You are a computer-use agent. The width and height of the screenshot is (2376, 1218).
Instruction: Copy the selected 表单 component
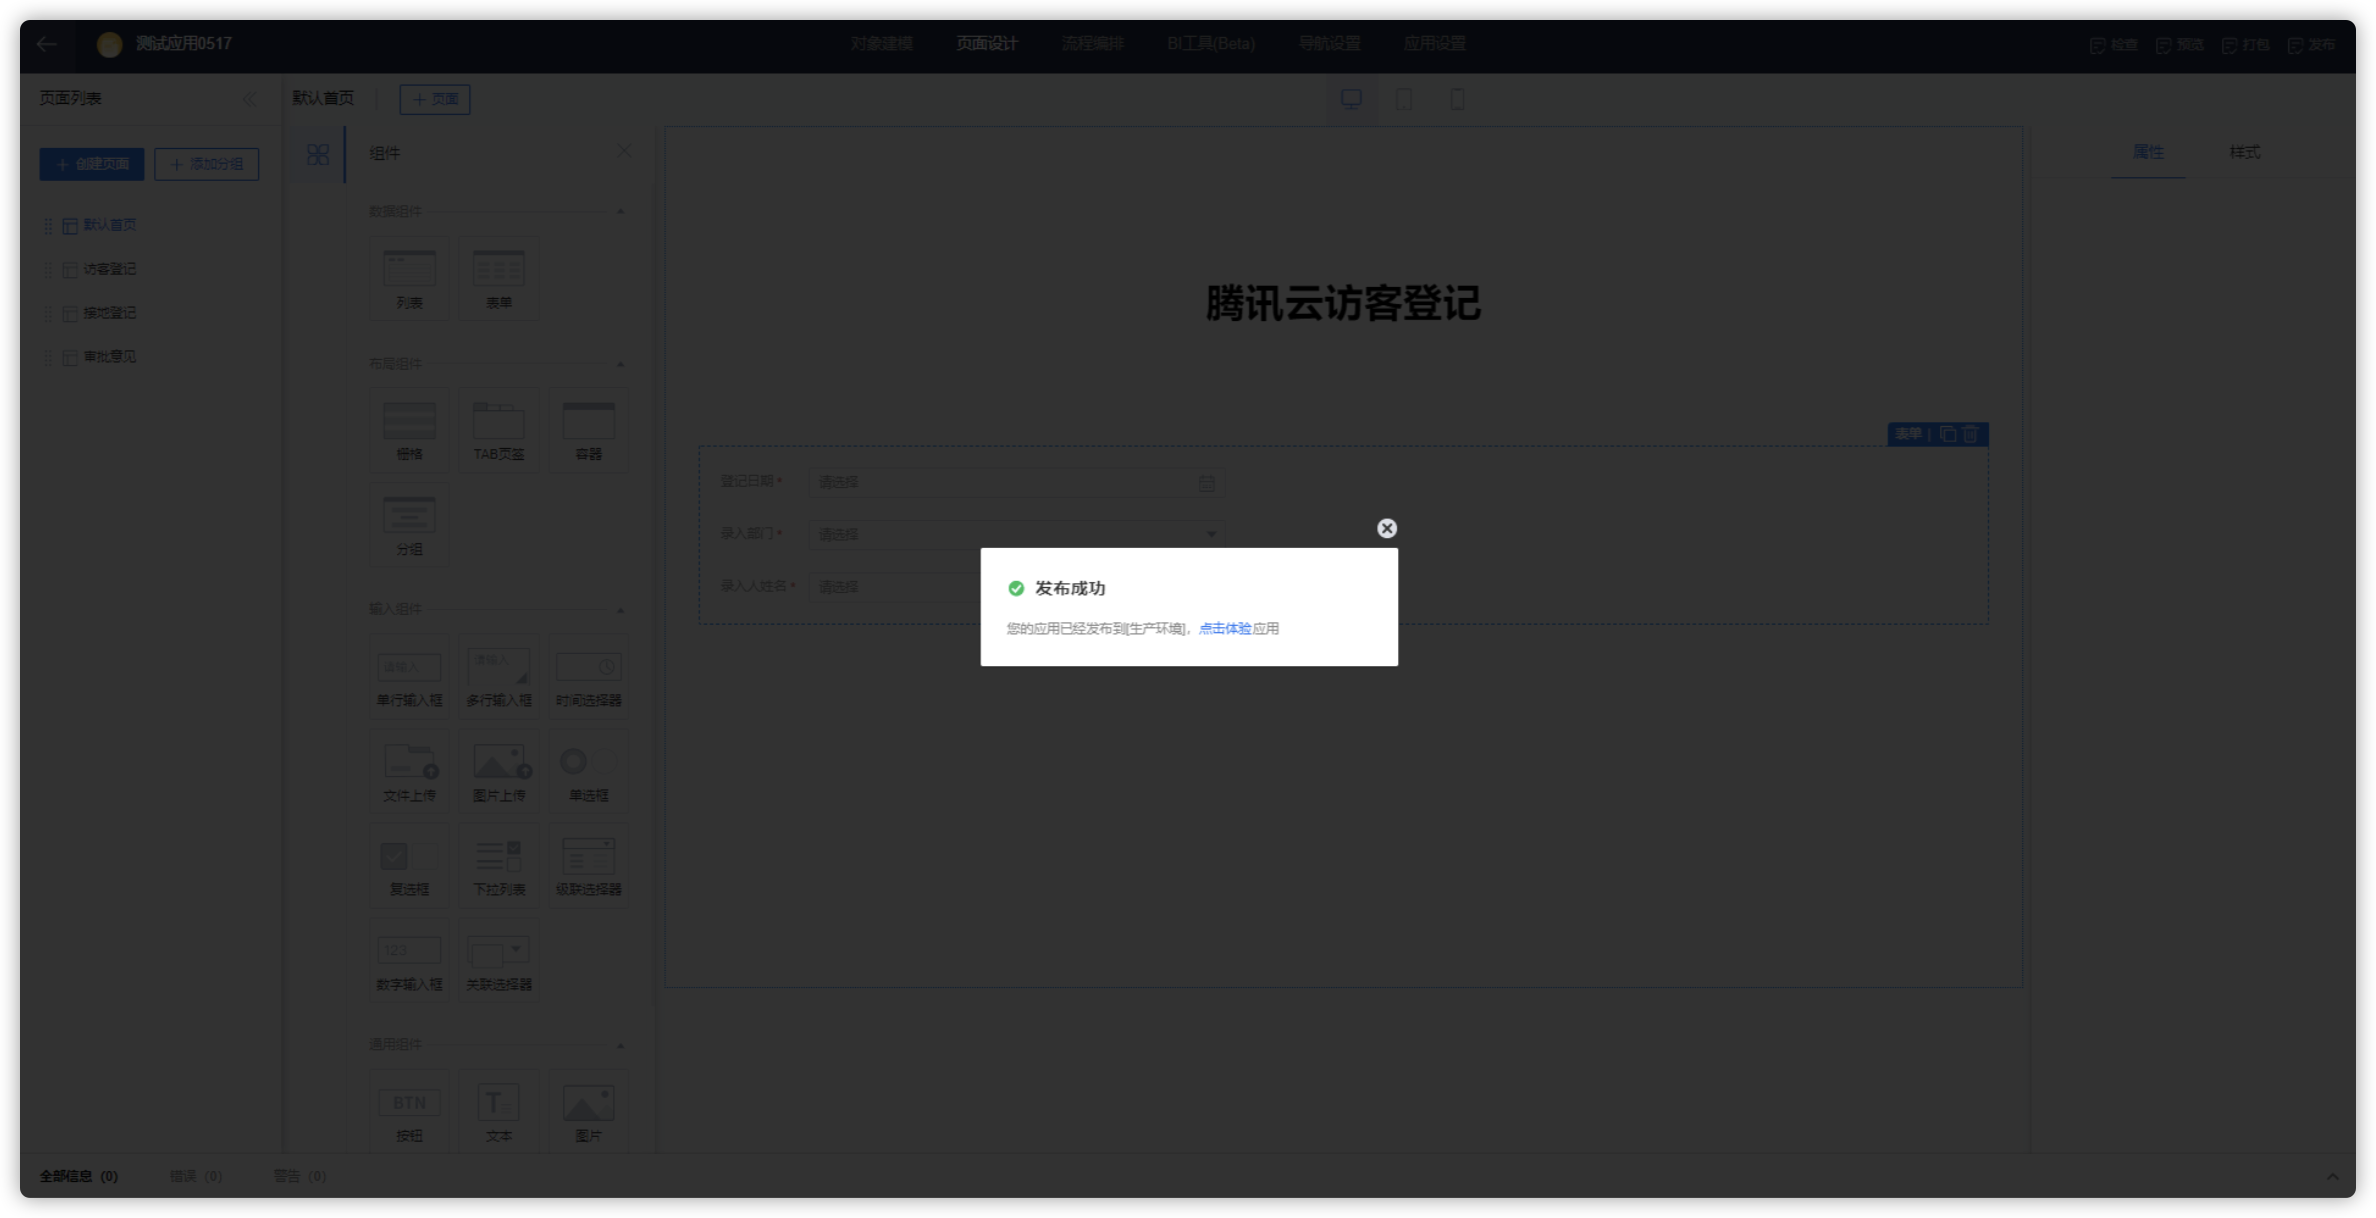(1947, 434)
